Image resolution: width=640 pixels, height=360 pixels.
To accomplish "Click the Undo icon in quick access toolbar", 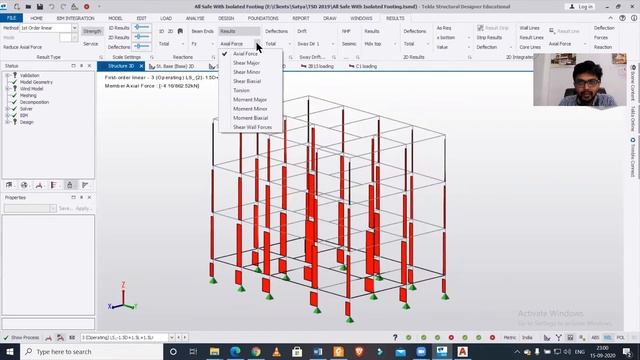I will click(x=51, y=7).
